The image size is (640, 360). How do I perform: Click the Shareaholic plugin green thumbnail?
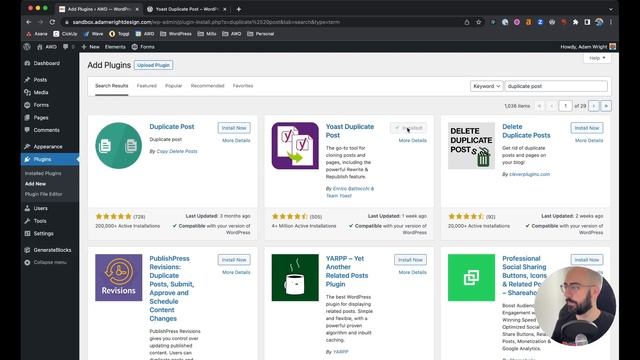click(x=471, y=278)
